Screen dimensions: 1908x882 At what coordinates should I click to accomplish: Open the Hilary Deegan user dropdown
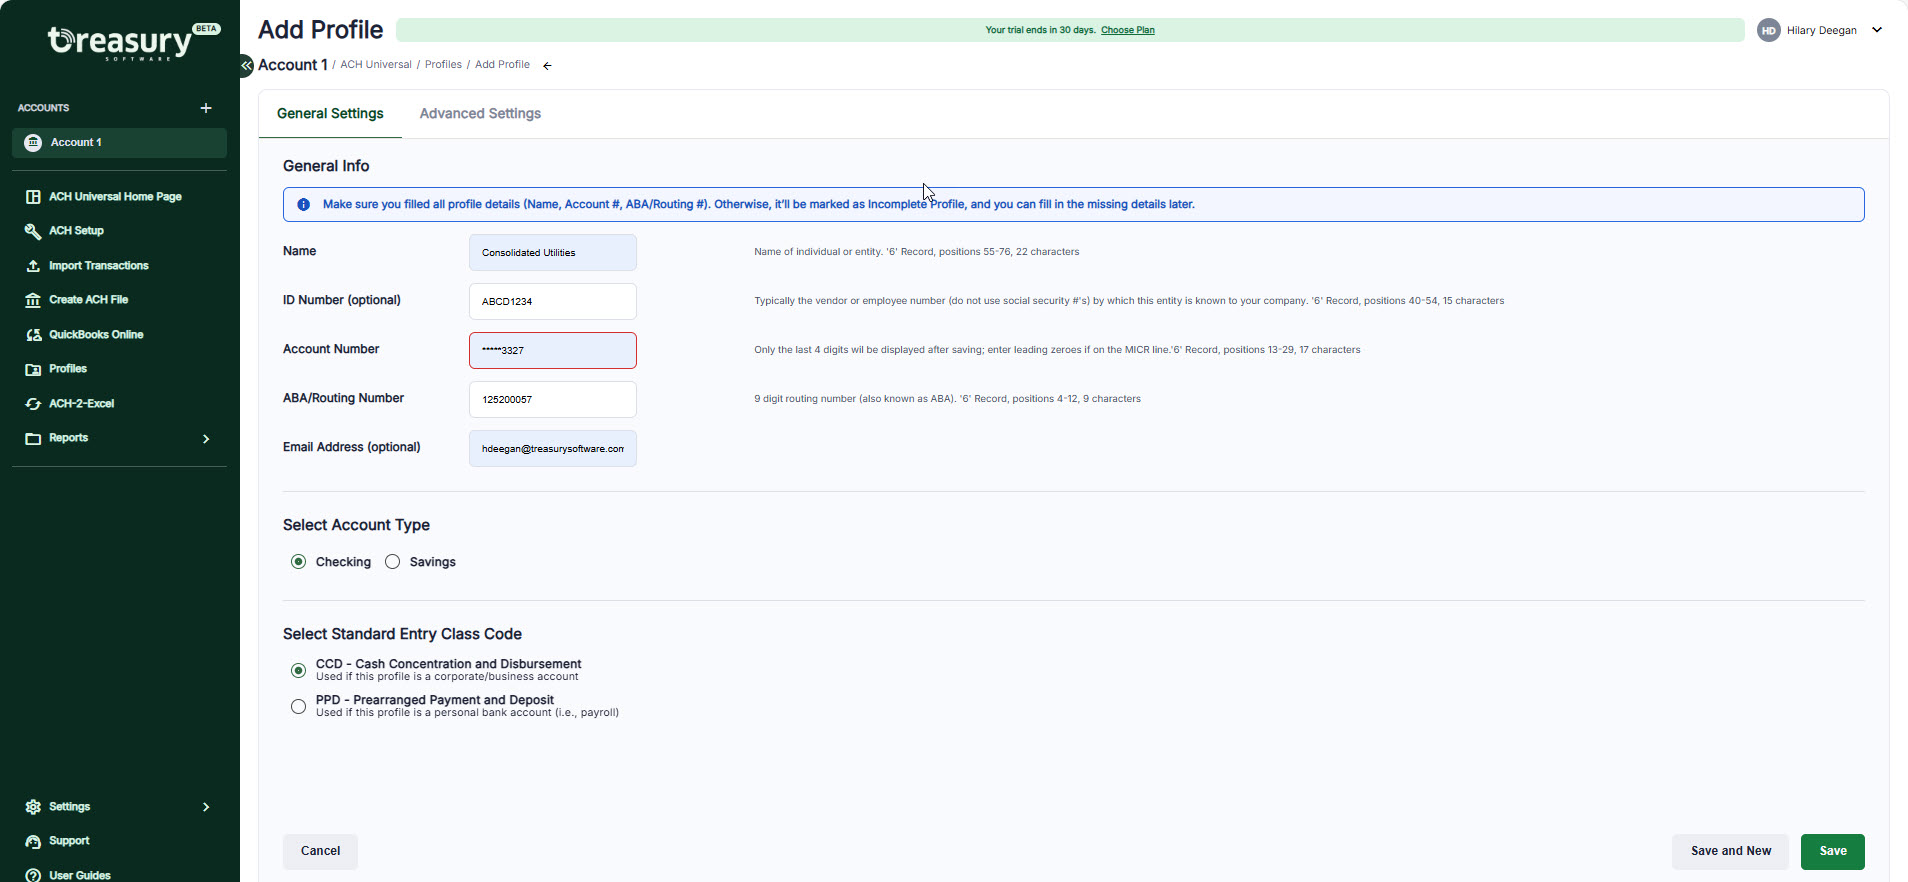(1876, 30)
